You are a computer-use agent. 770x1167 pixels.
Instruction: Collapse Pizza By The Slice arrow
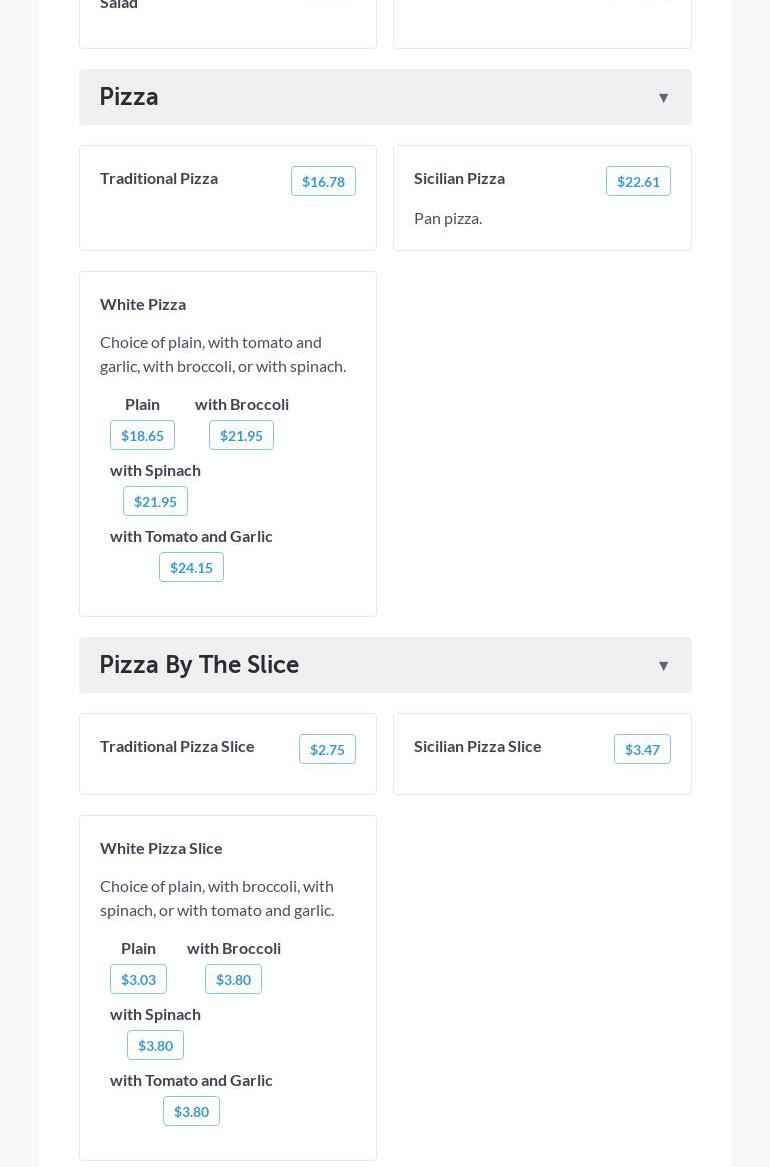(x=663, y=666)
